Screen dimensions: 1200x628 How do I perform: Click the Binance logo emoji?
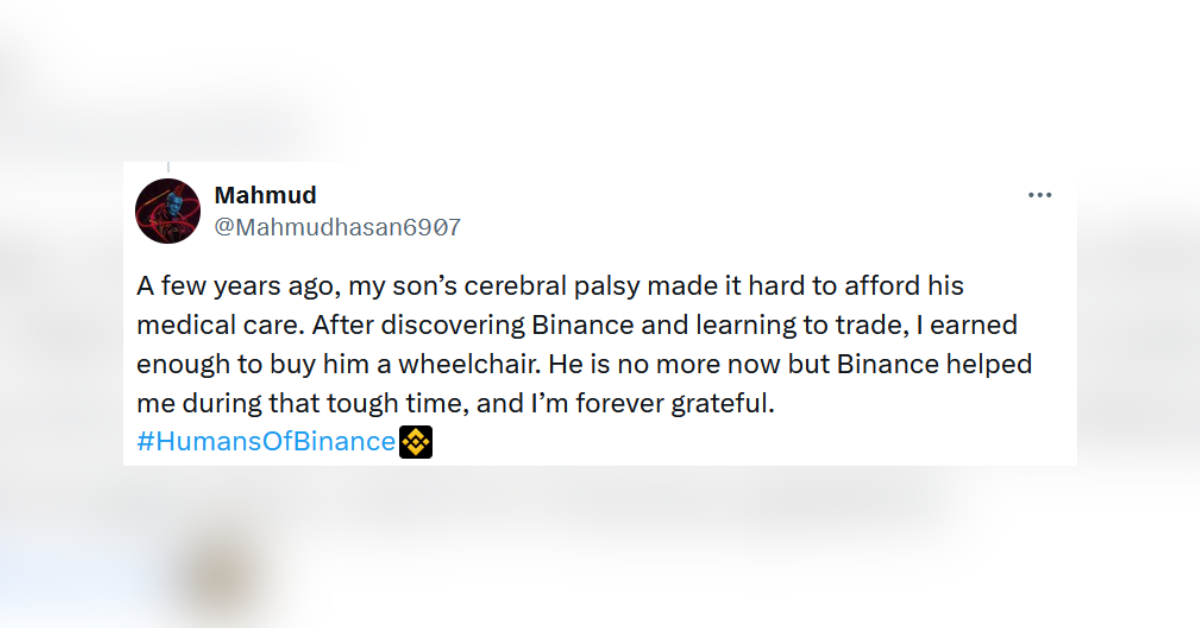(x=416, y=442)
